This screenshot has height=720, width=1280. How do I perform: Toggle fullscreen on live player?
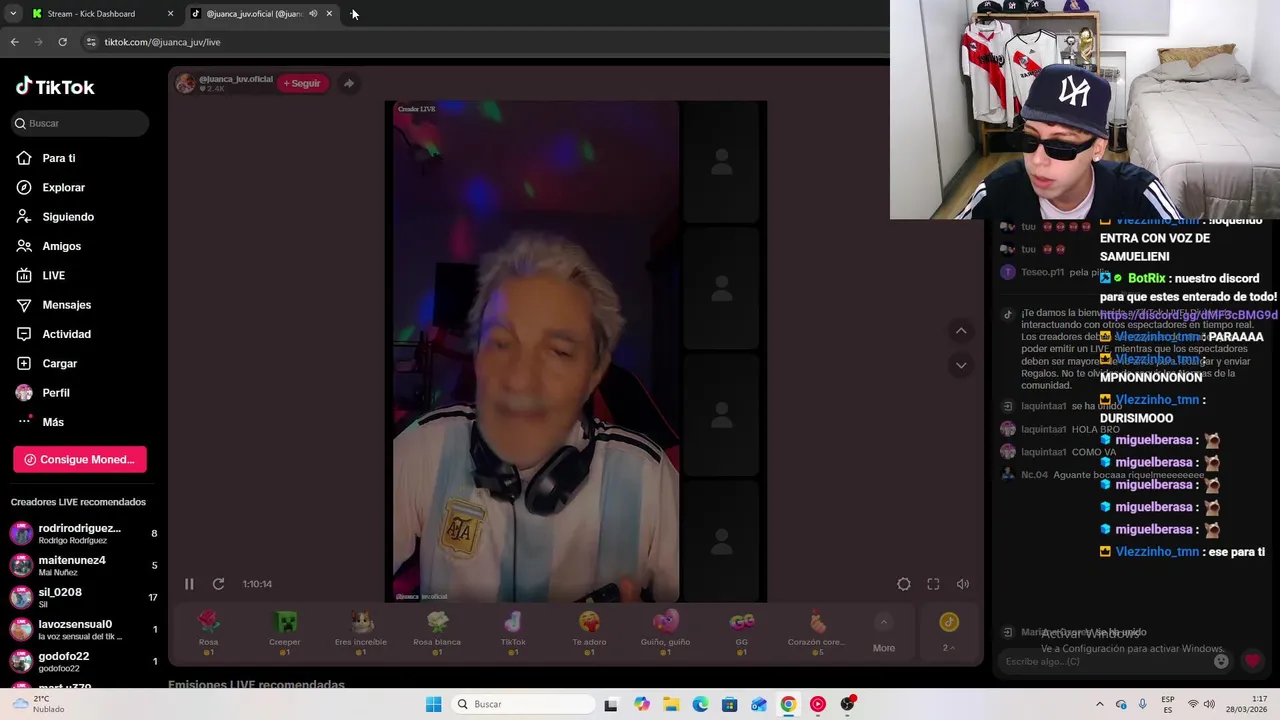pos(933,584)
